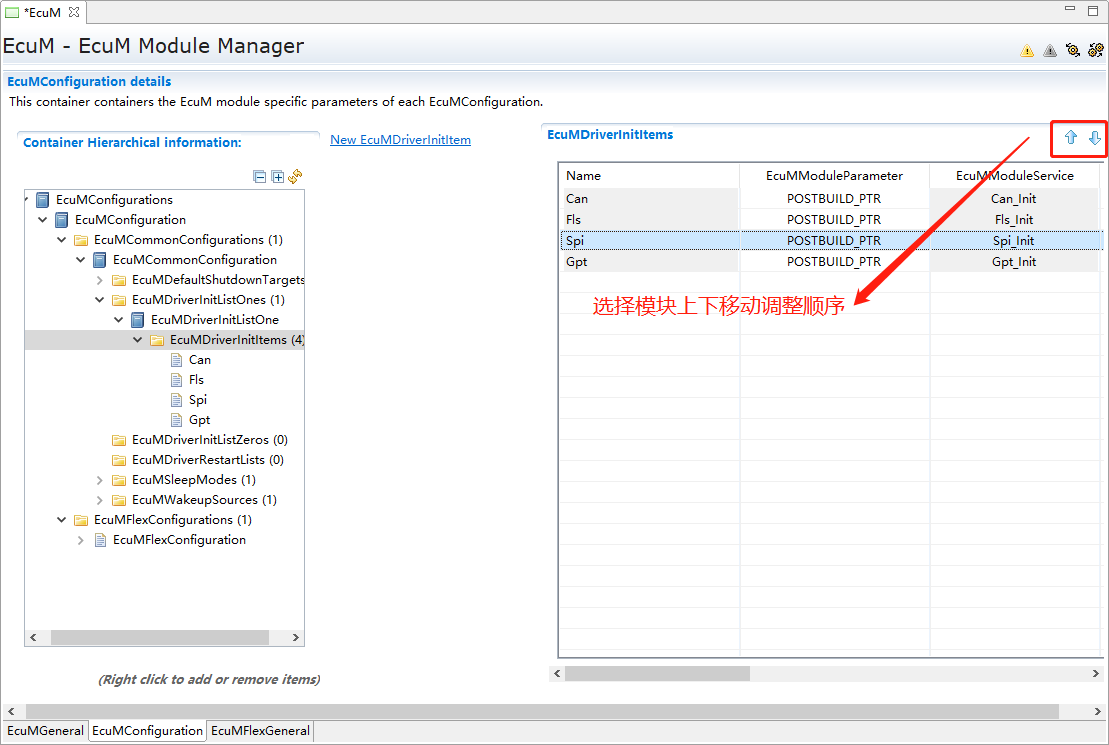Expand the EcuMDefaultShutdownTargets node
Image resolution: width=1109 pixels, height=745 pixels.
click(100, 280)
